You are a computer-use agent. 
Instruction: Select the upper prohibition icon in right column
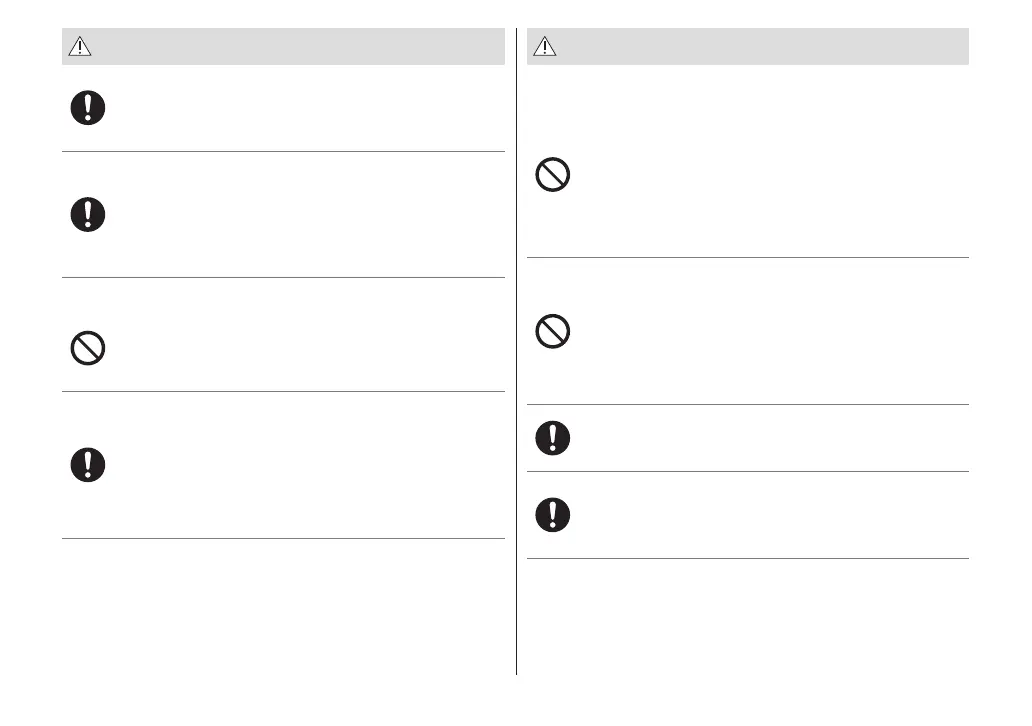[553, 177]
